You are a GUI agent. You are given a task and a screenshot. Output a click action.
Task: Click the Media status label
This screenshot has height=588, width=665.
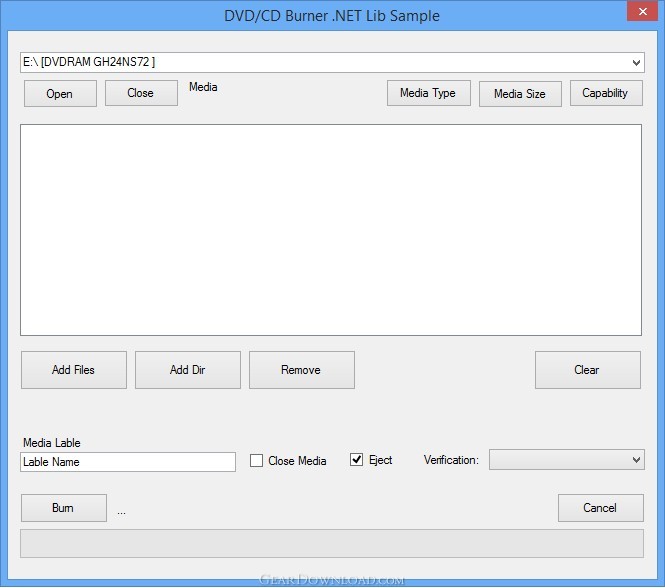coord(203,87)
